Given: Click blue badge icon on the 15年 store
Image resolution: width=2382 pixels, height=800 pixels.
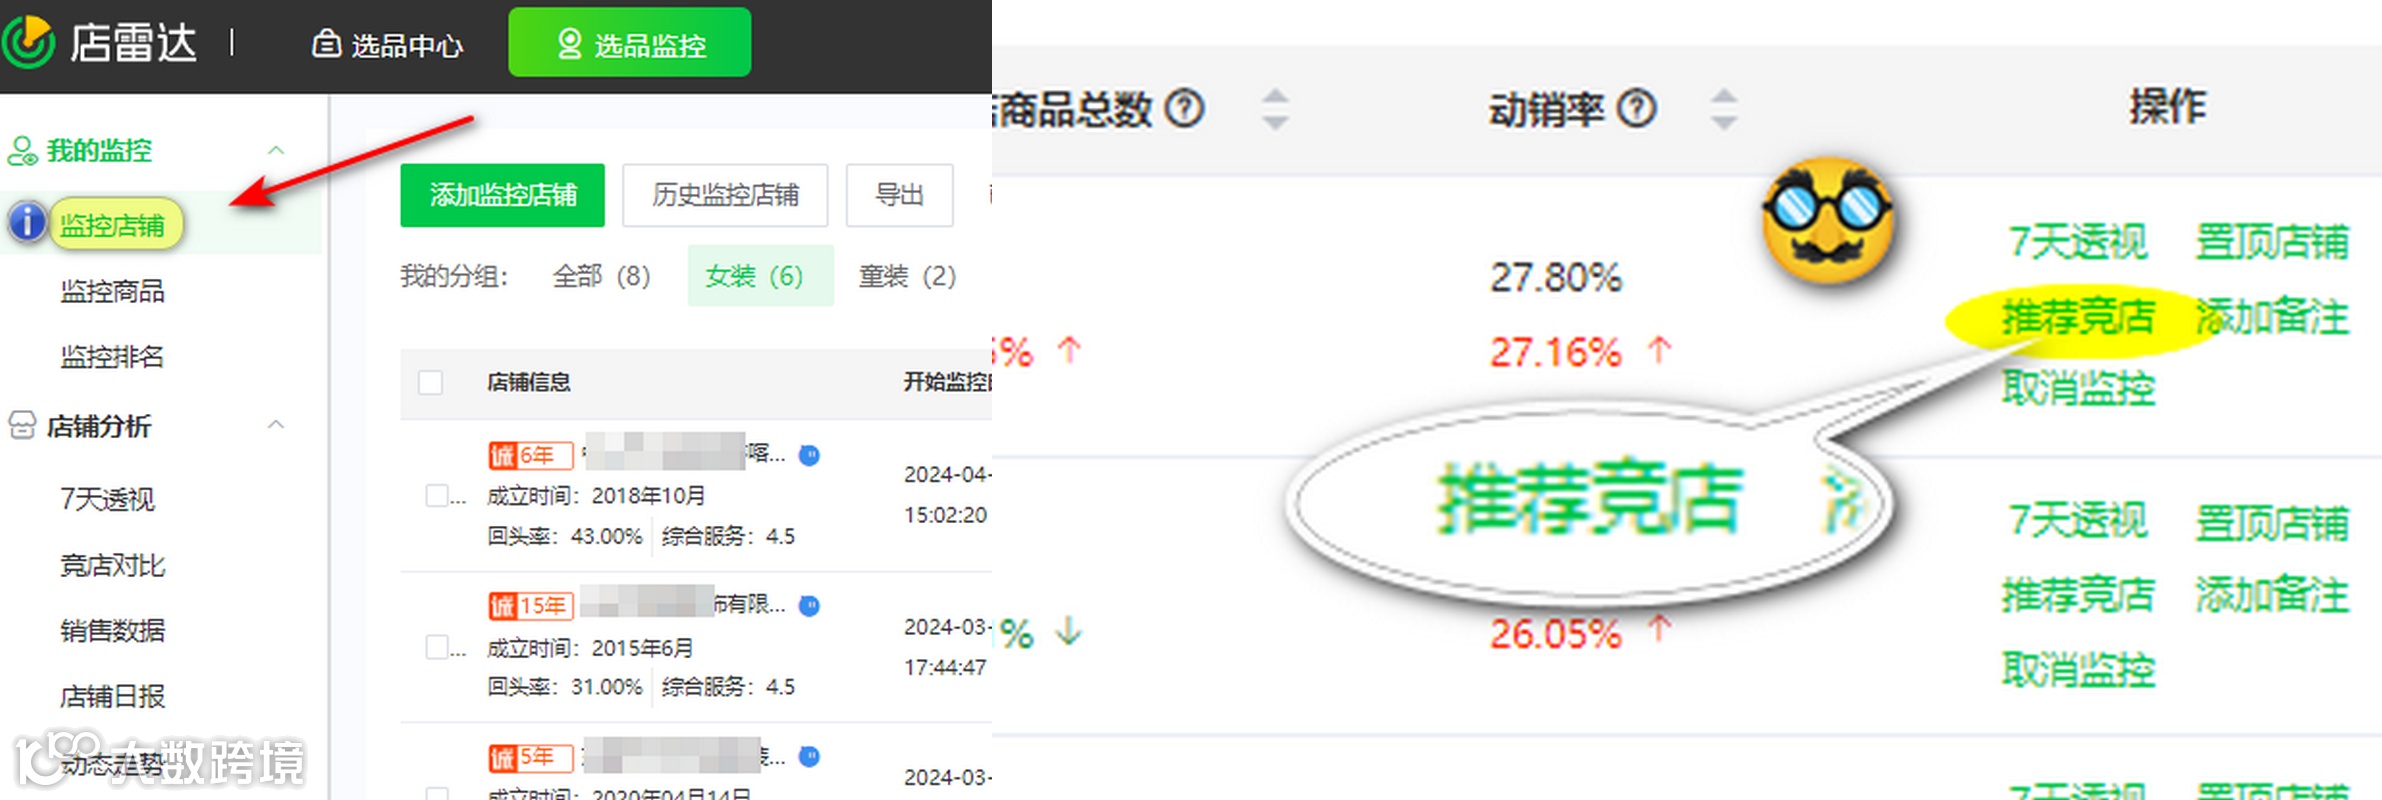Looking at the screenshot, I should pyautogui.click(x=810, y=606).
